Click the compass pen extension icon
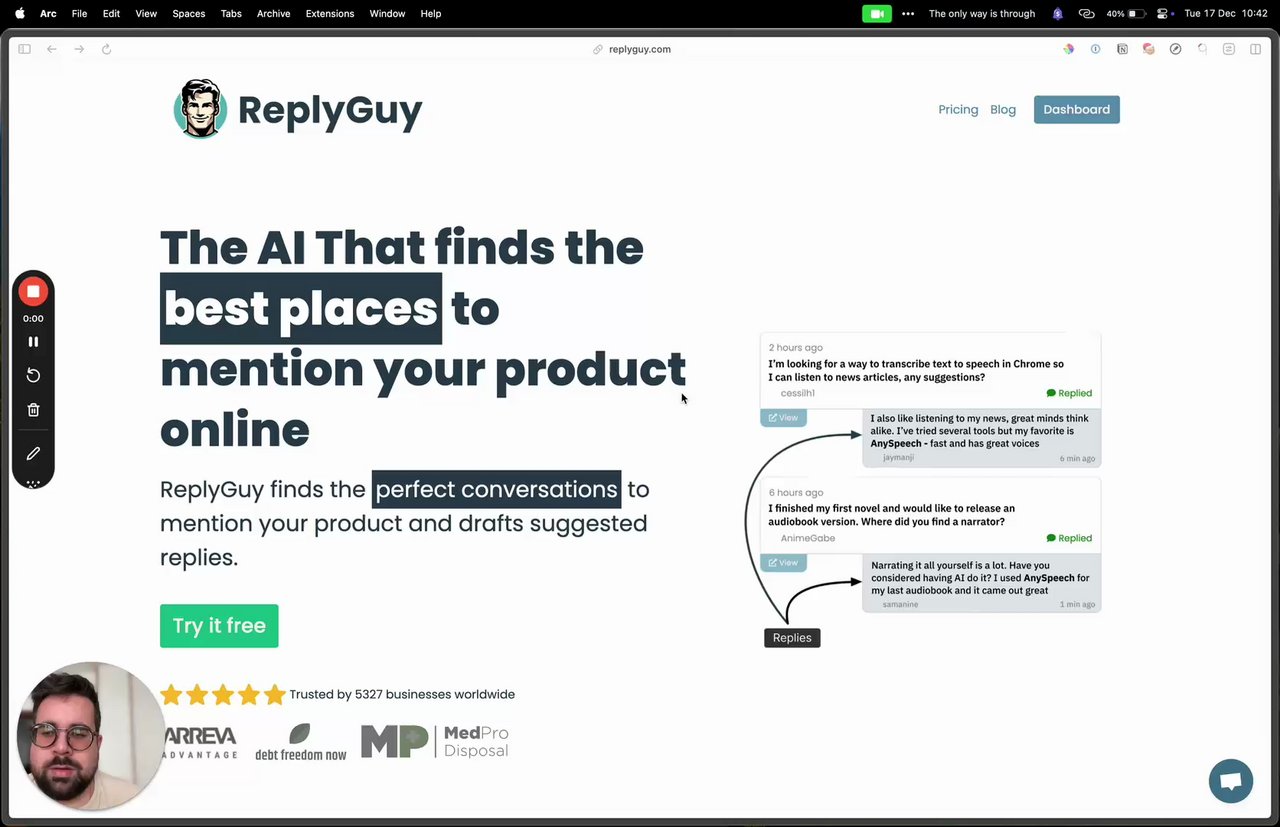 click(x=1176, y=49)
